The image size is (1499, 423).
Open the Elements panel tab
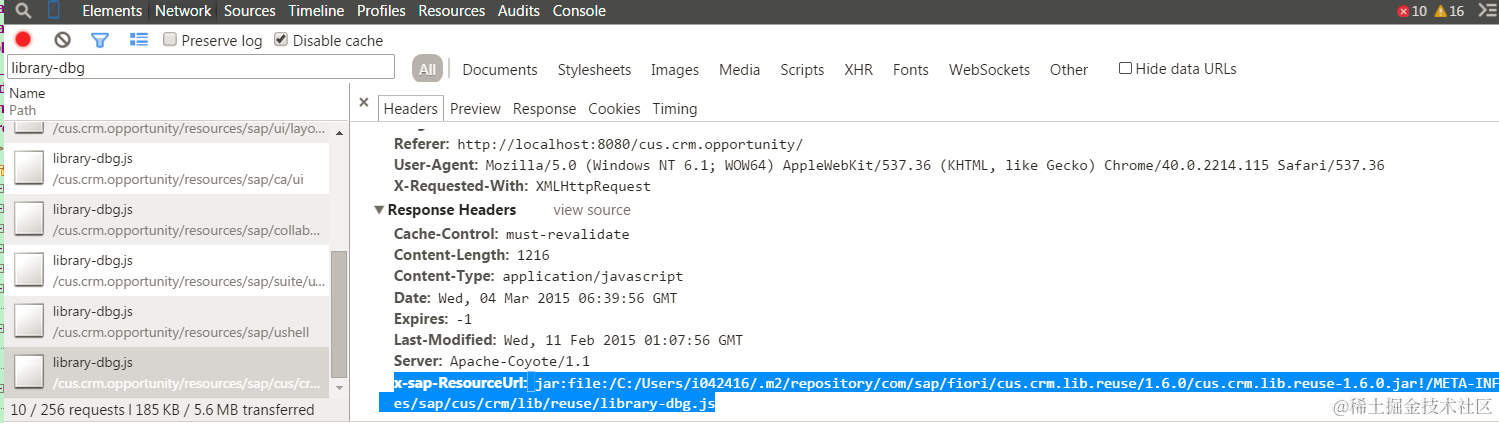(x=112, y=11)
